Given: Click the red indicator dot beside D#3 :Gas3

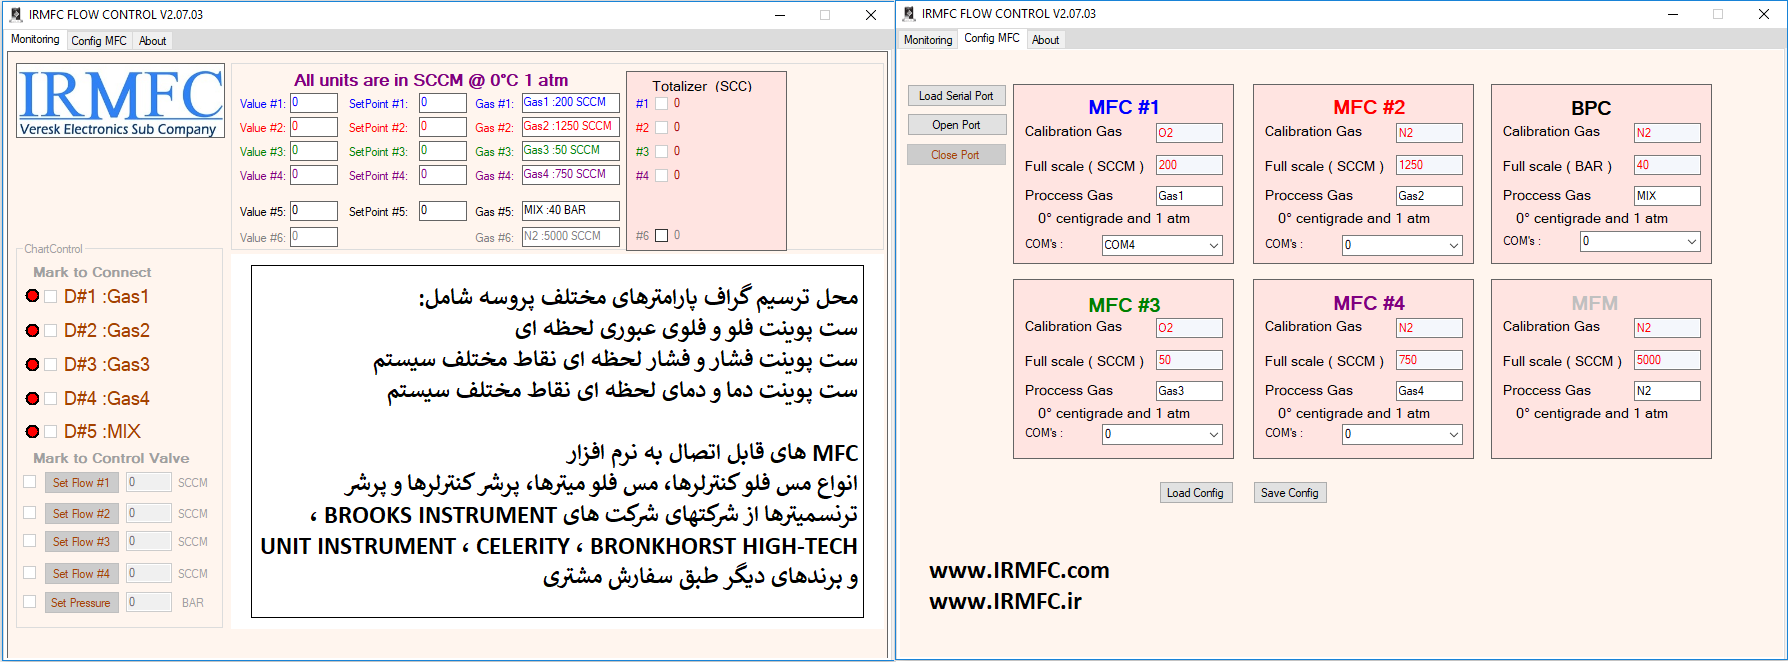Looking at the screenshot, I should 33,364.
